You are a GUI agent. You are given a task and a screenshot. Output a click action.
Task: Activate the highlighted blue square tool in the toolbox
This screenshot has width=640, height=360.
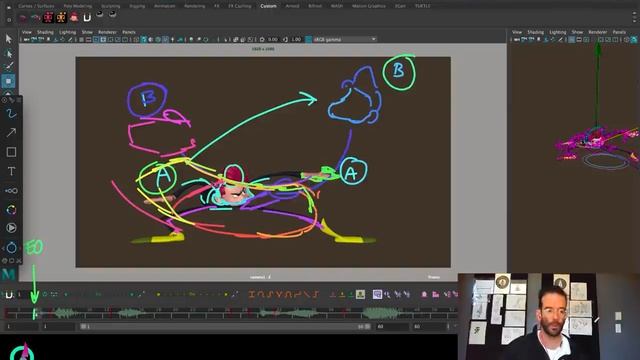[9, 81]
